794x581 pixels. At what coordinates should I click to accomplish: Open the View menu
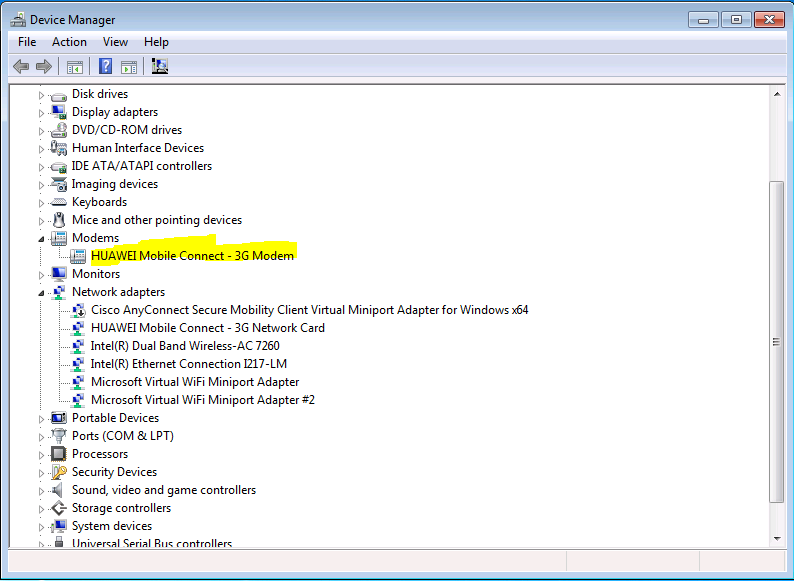[115, 42]
